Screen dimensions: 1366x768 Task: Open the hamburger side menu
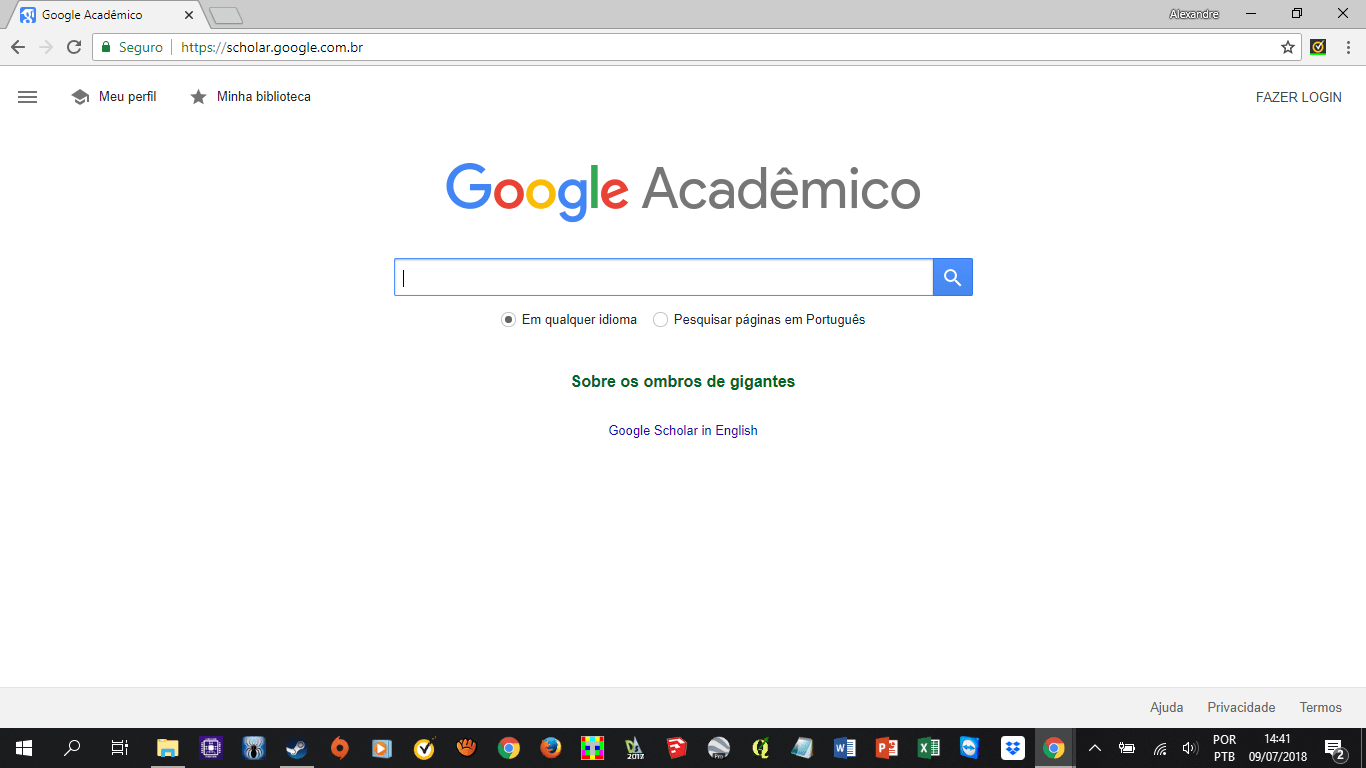coord(28,97)
